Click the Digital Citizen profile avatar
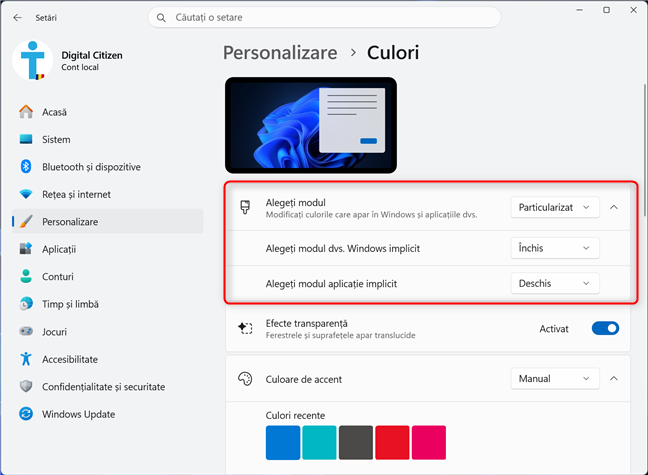 click(33, 60)
